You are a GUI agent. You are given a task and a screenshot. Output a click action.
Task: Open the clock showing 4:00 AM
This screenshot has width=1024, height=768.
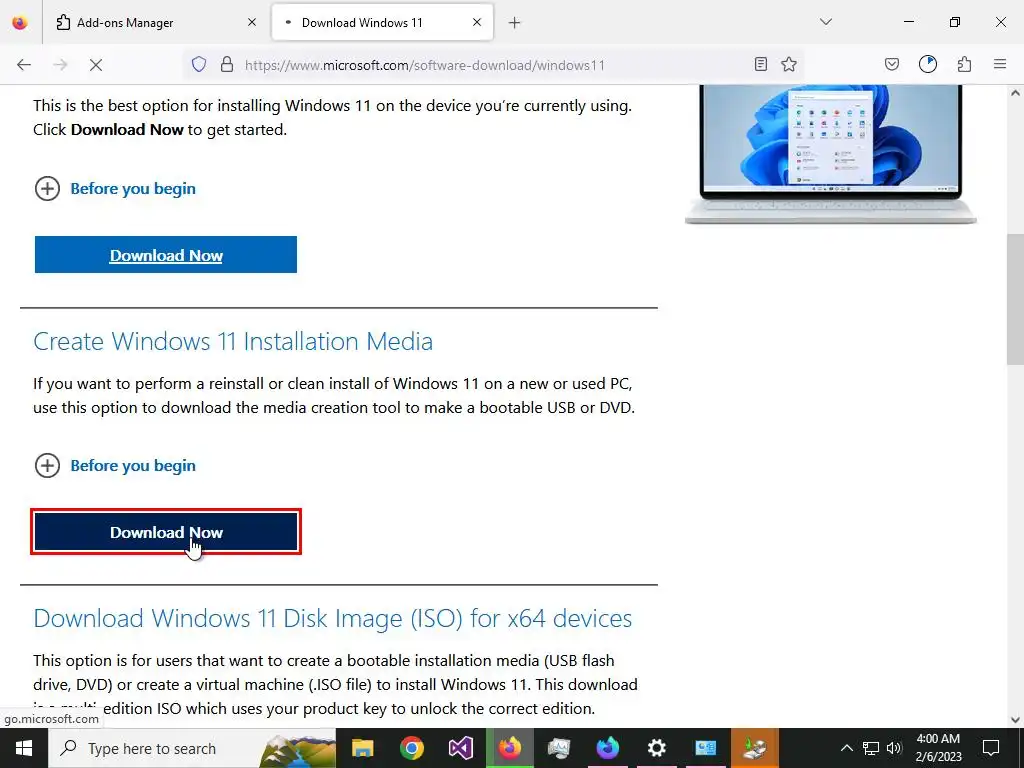tap(938, 748)
